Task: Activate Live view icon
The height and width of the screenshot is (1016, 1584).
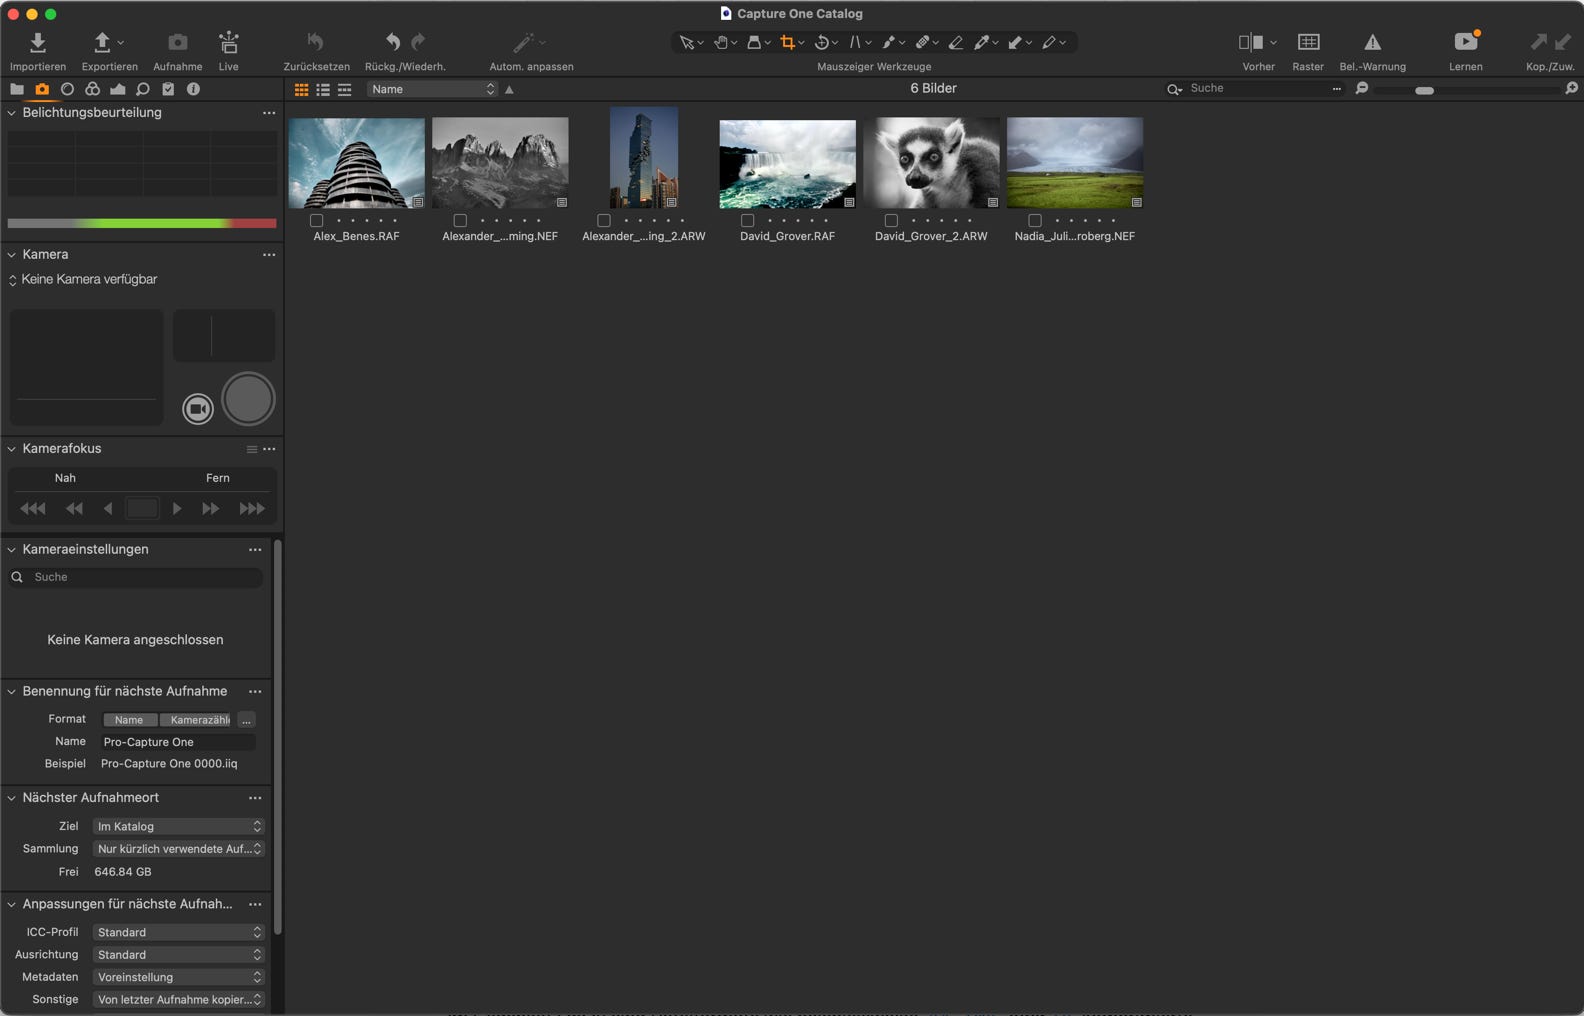Action: point(229,43)
